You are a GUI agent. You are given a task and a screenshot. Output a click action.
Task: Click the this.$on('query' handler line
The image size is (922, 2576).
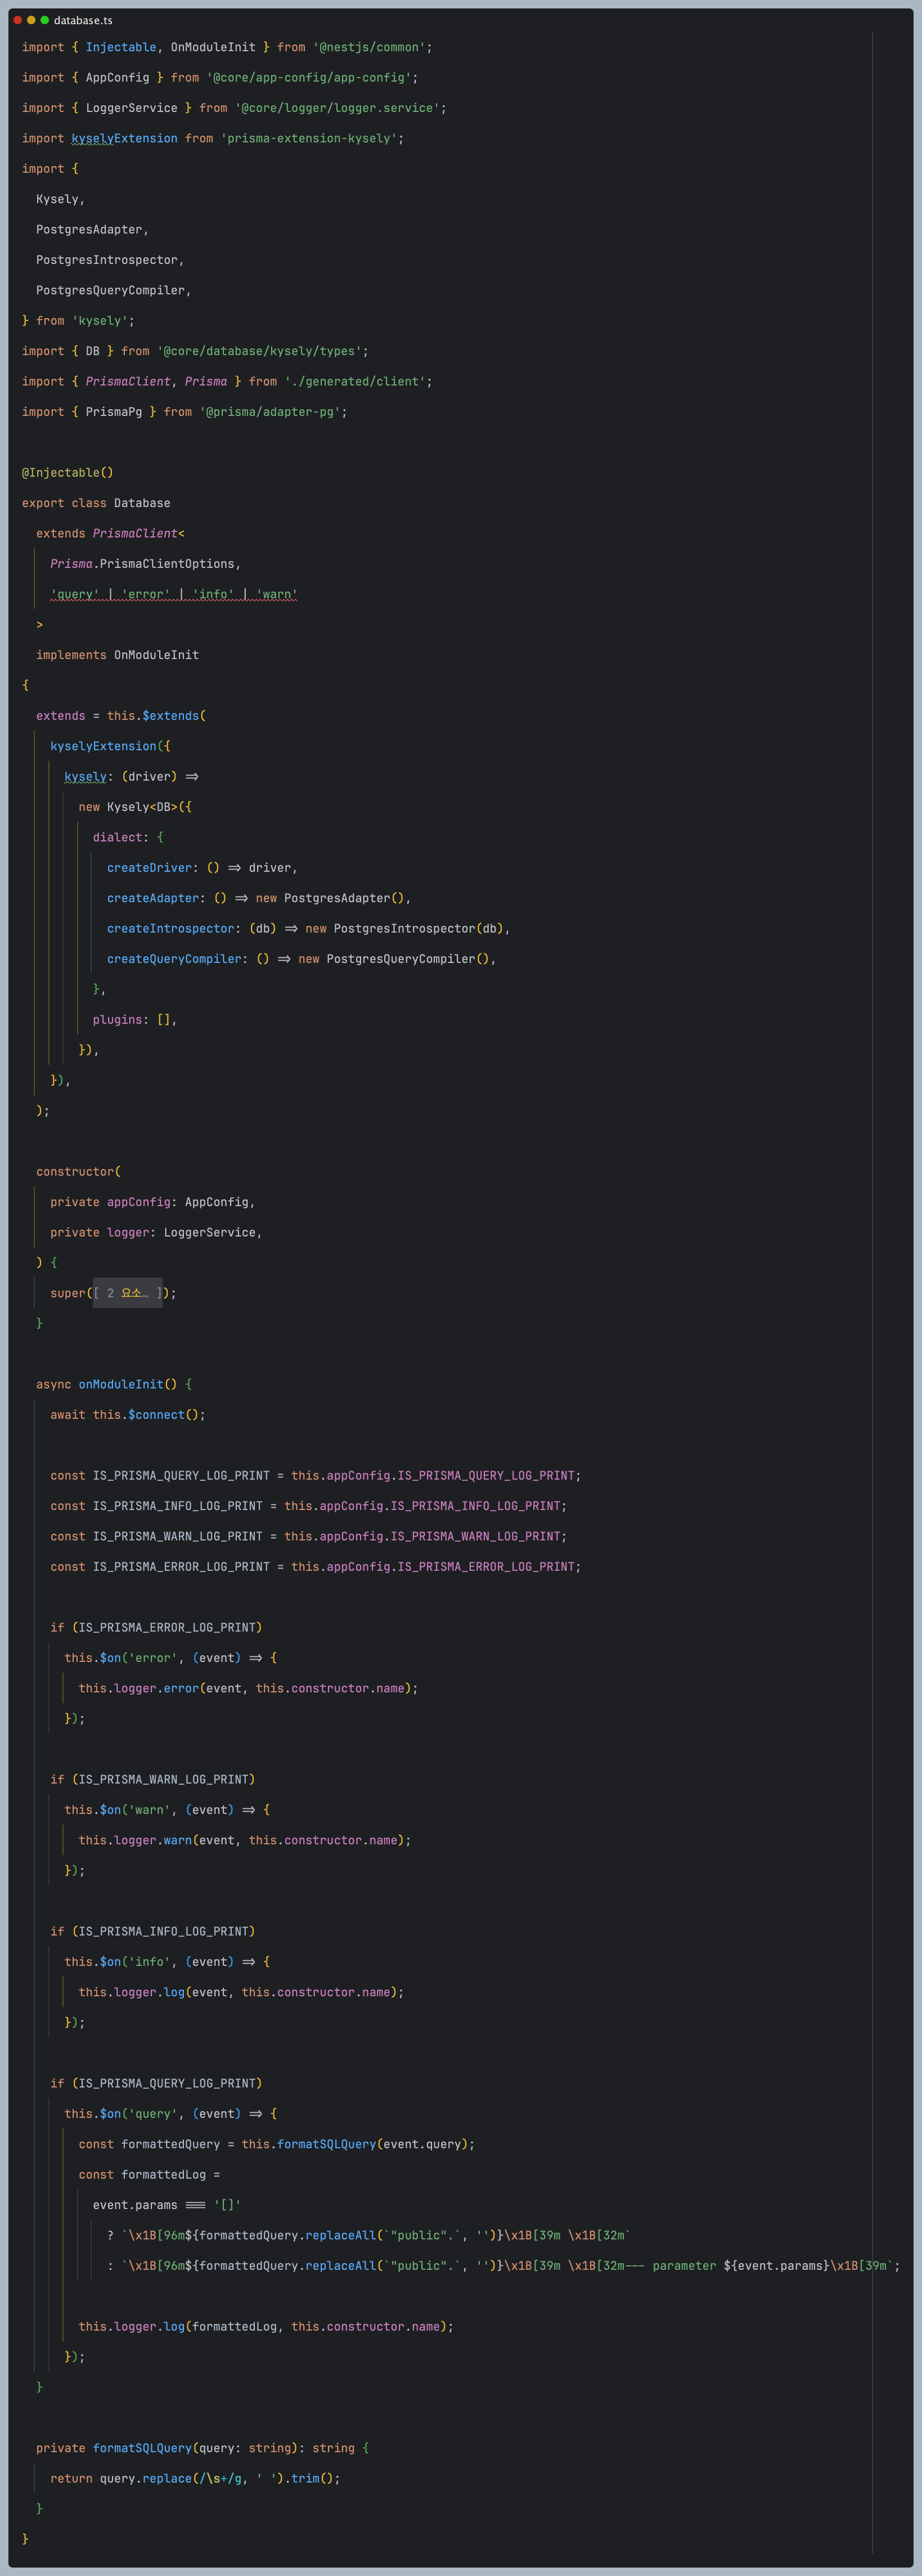(171, 2114)
